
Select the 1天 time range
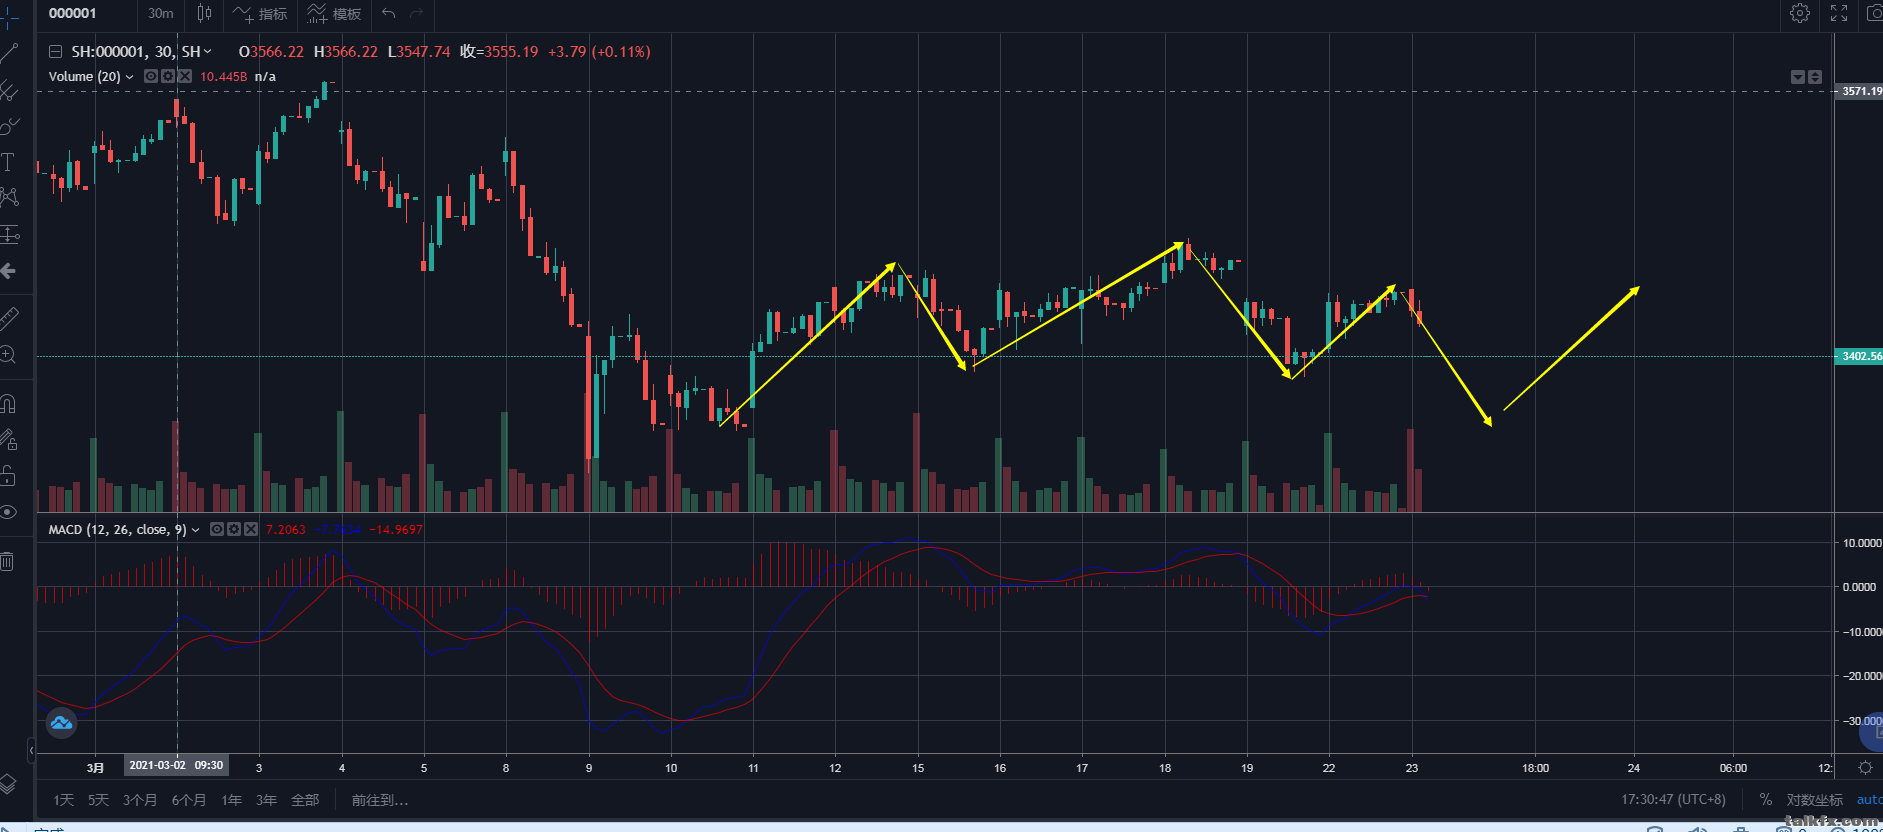coord(64,800)
